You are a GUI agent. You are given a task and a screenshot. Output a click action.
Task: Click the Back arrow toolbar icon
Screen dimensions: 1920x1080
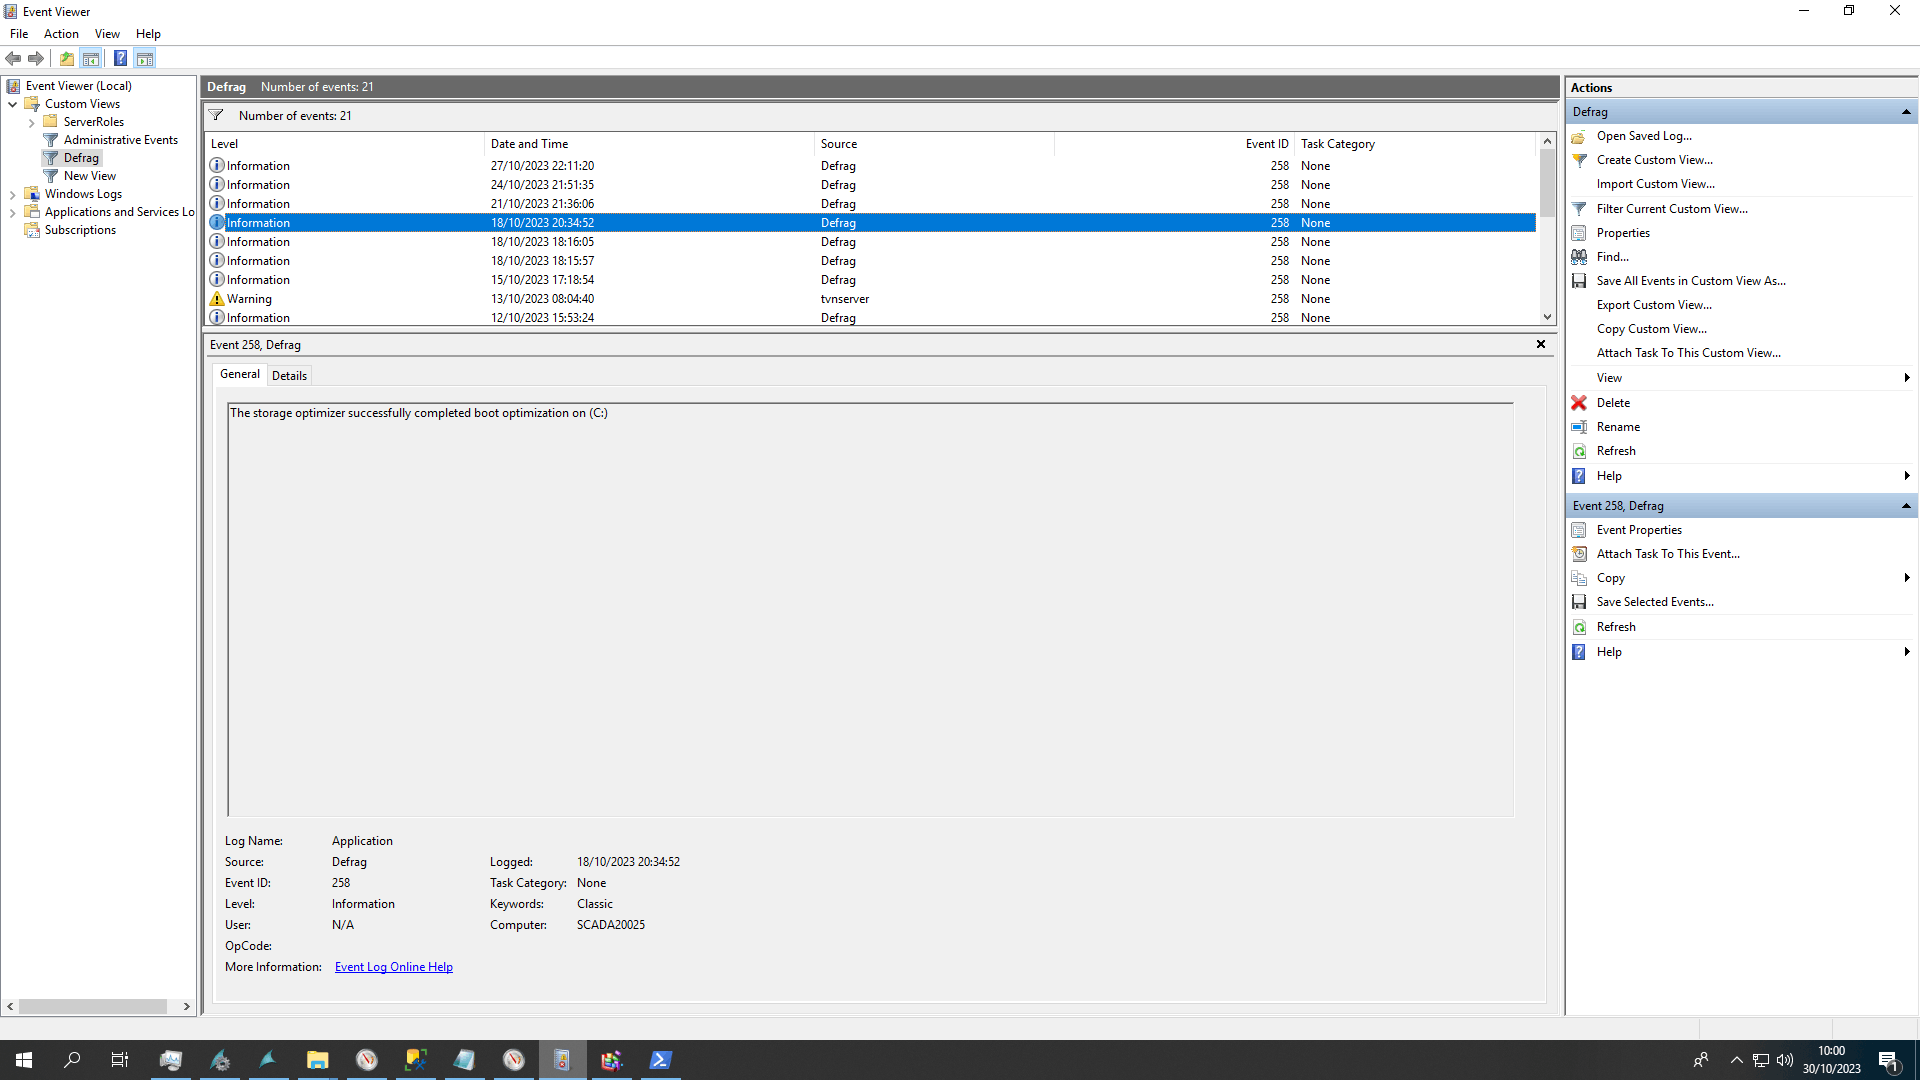(13, 58)
